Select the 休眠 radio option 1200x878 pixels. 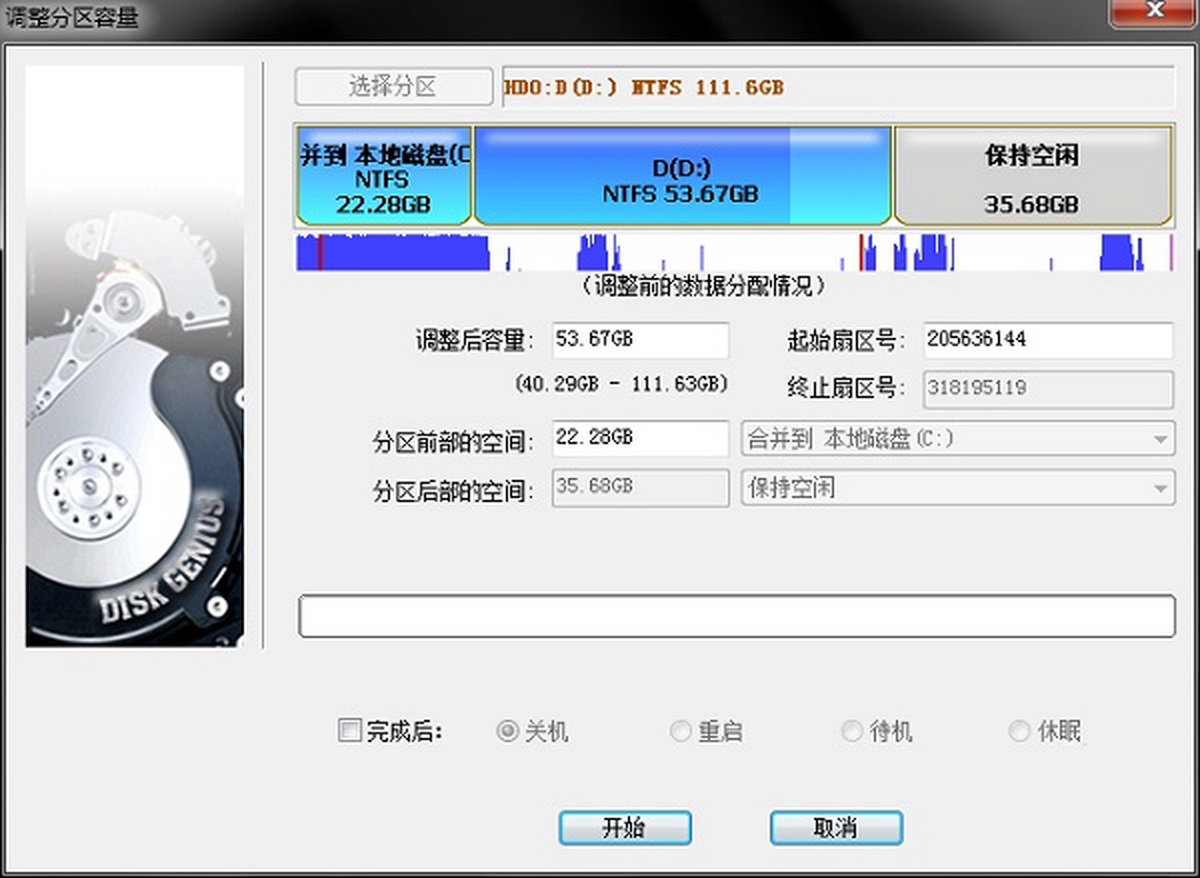point(1019,731)
